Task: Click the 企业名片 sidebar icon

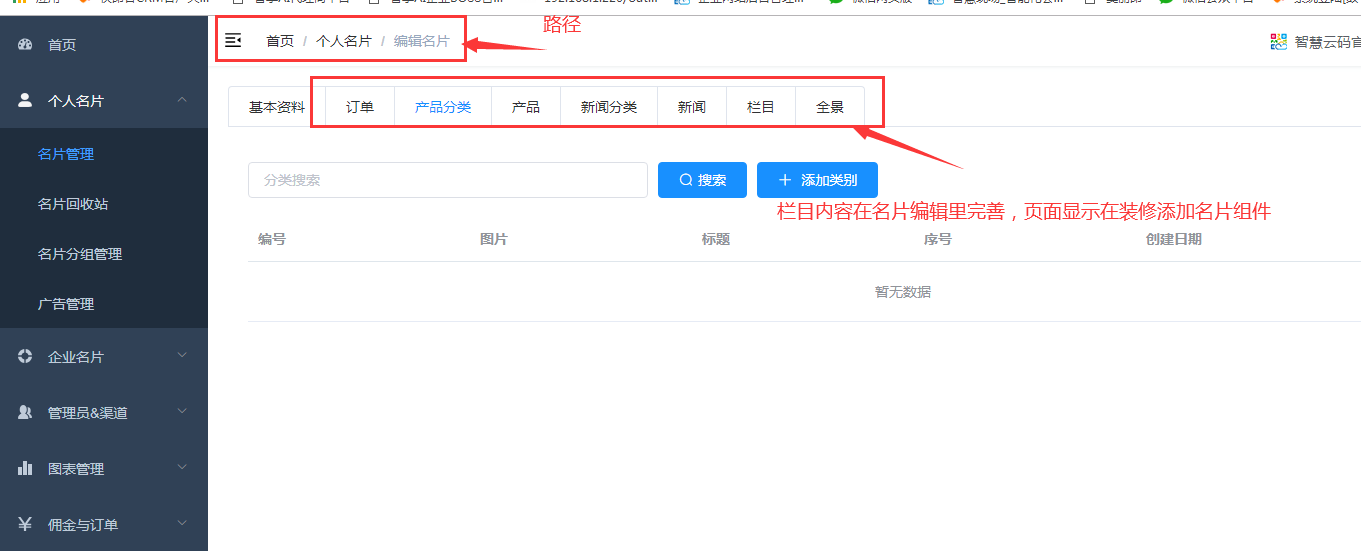Action: (25, 357)
